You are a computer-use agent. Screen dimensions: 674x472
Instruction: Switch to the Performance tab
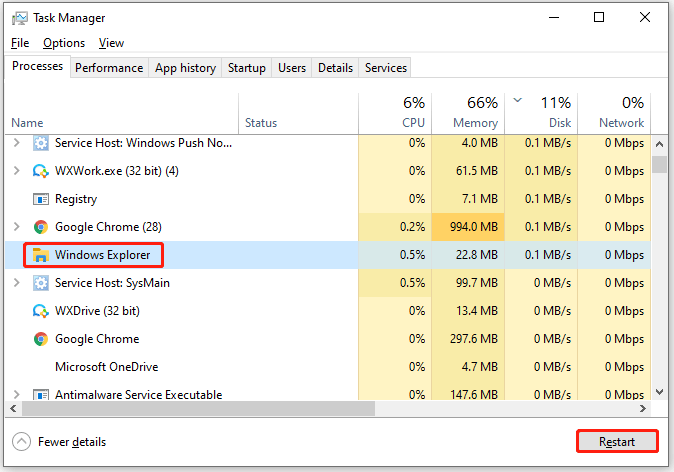tap(109, 68)
